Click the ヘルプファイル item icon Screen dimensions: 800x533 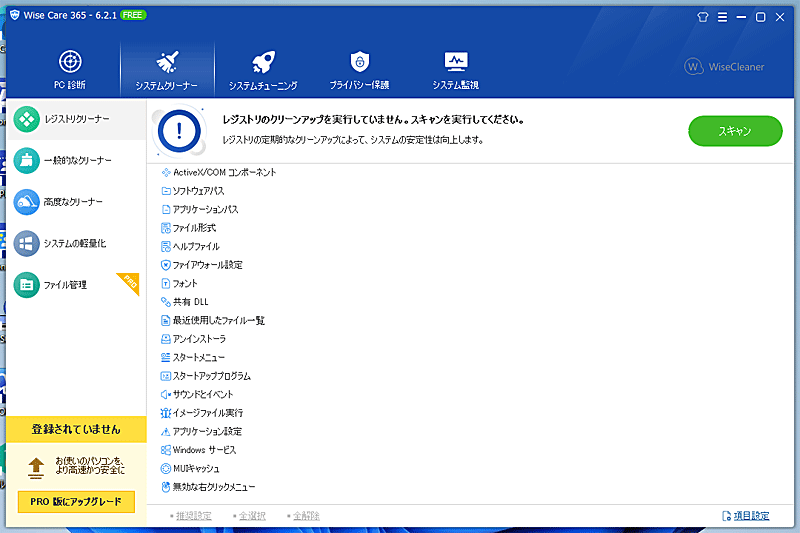coord(166,246)
